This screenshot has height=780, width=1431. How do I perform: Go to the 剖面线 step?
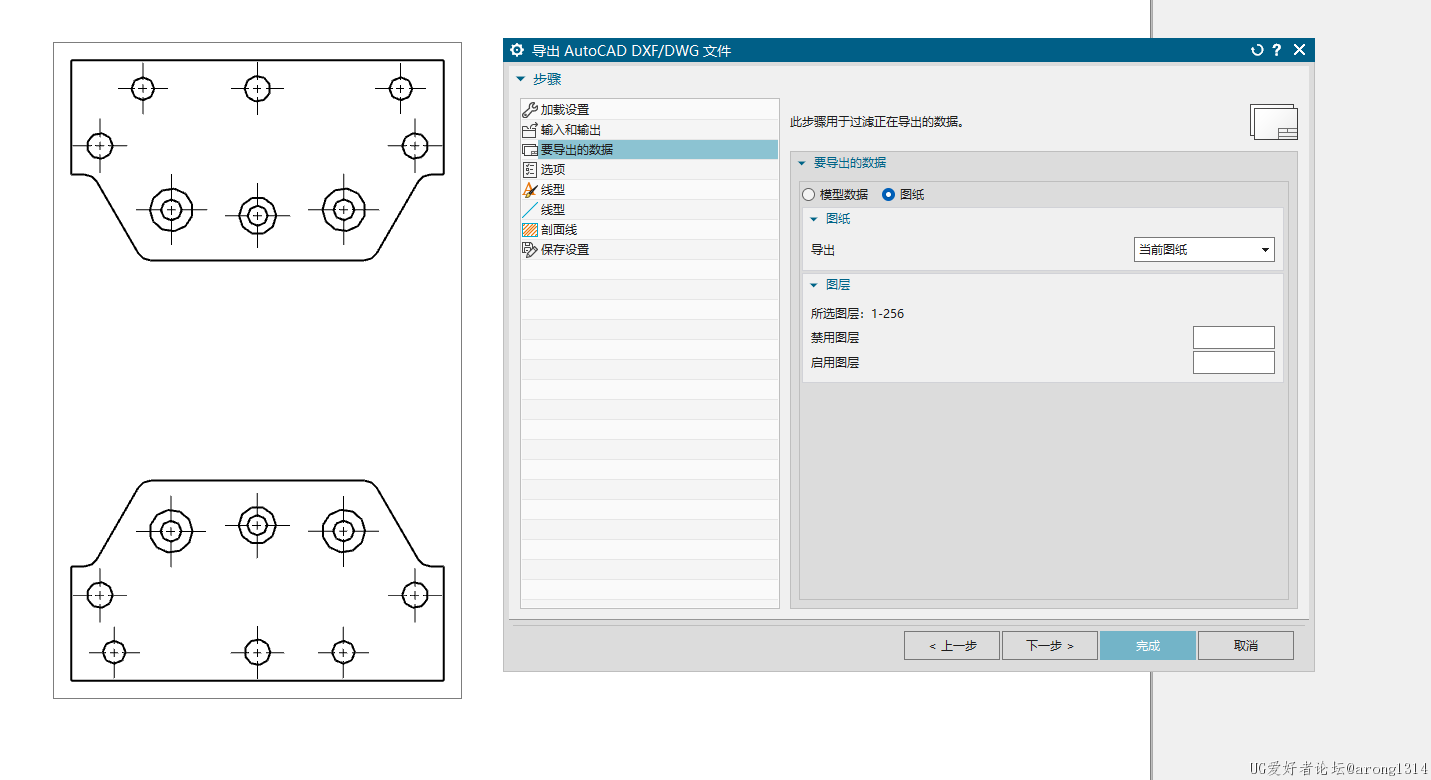pos(649,230)
